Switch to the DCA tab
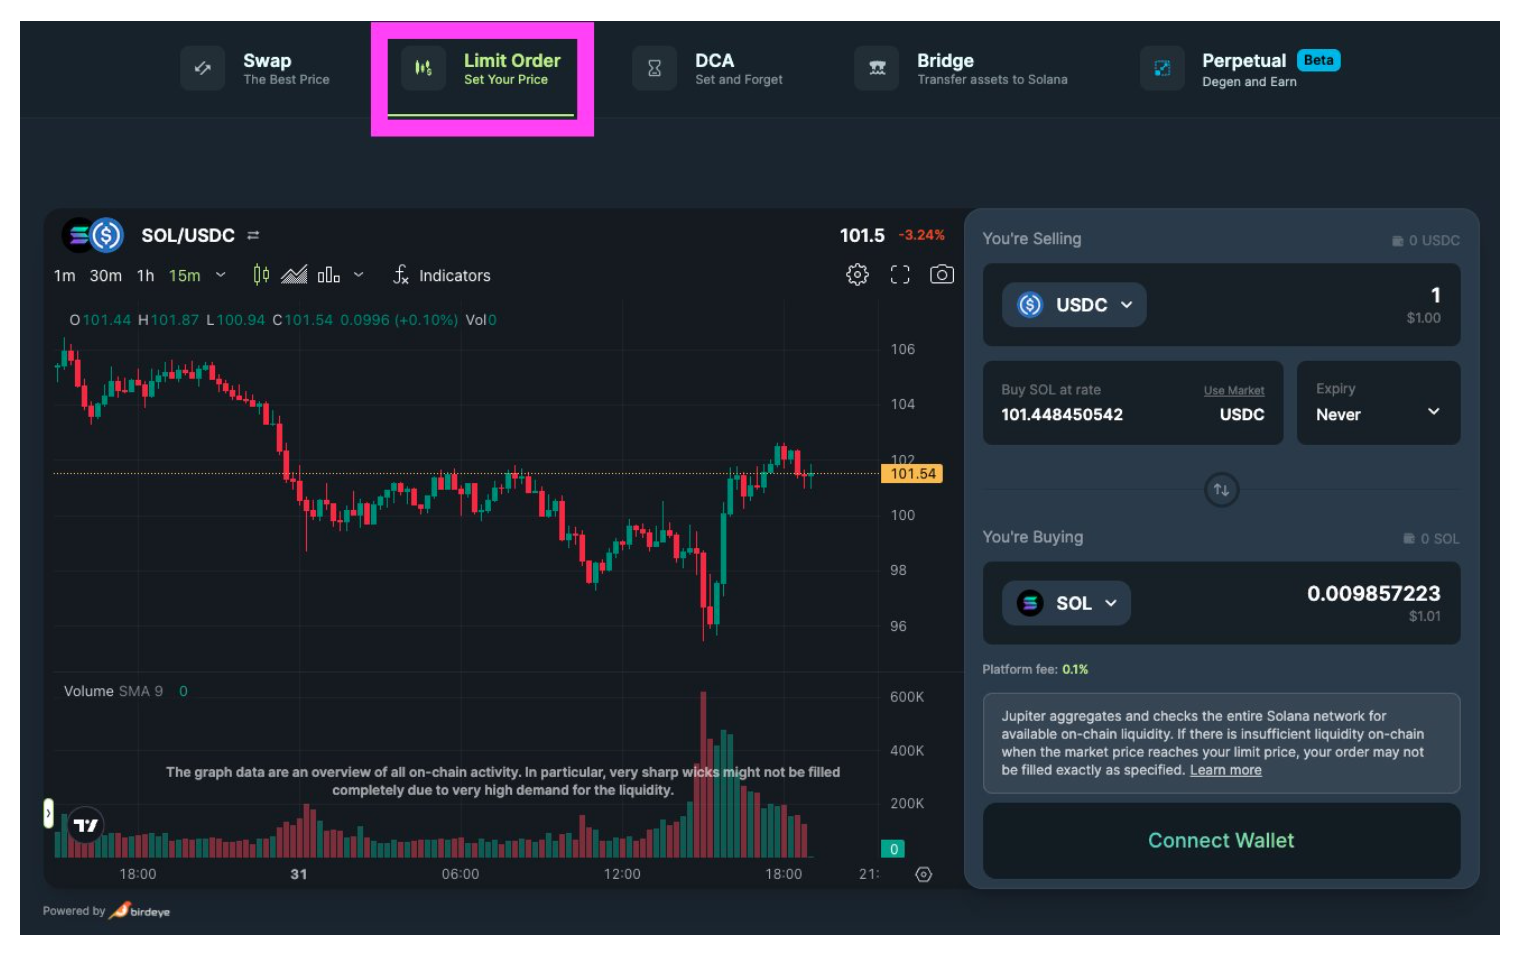 point(708,69)
